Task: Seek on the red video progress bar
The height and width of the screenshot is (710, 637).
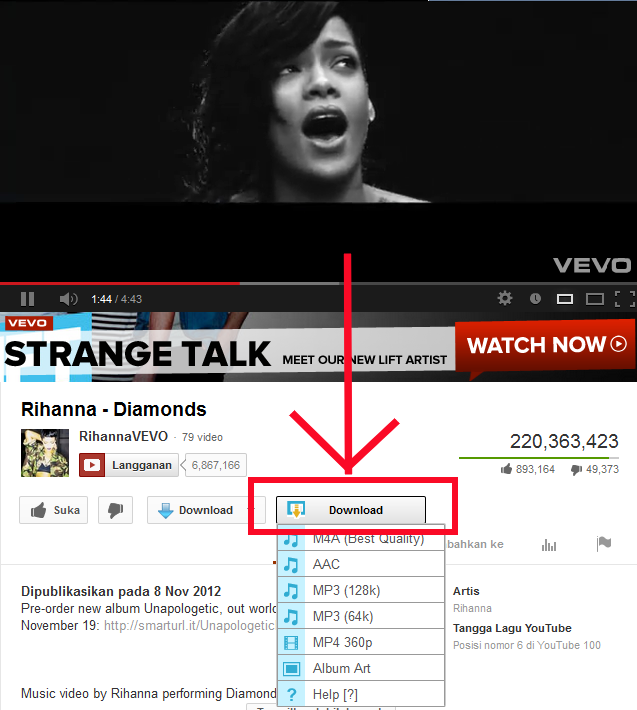Action: point(120,283)
